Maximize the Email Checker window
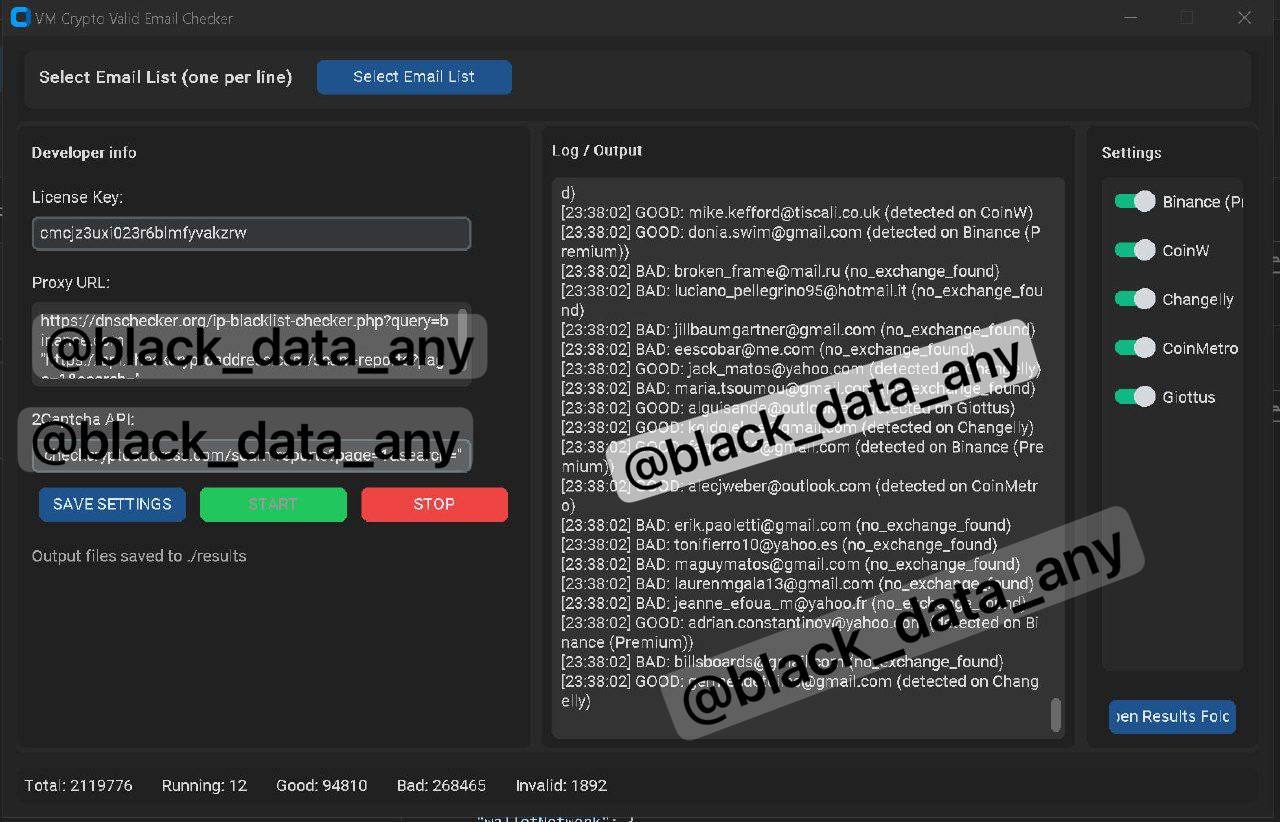The height and width of the screenshot is (822, 1280). tap(1187, 18)
